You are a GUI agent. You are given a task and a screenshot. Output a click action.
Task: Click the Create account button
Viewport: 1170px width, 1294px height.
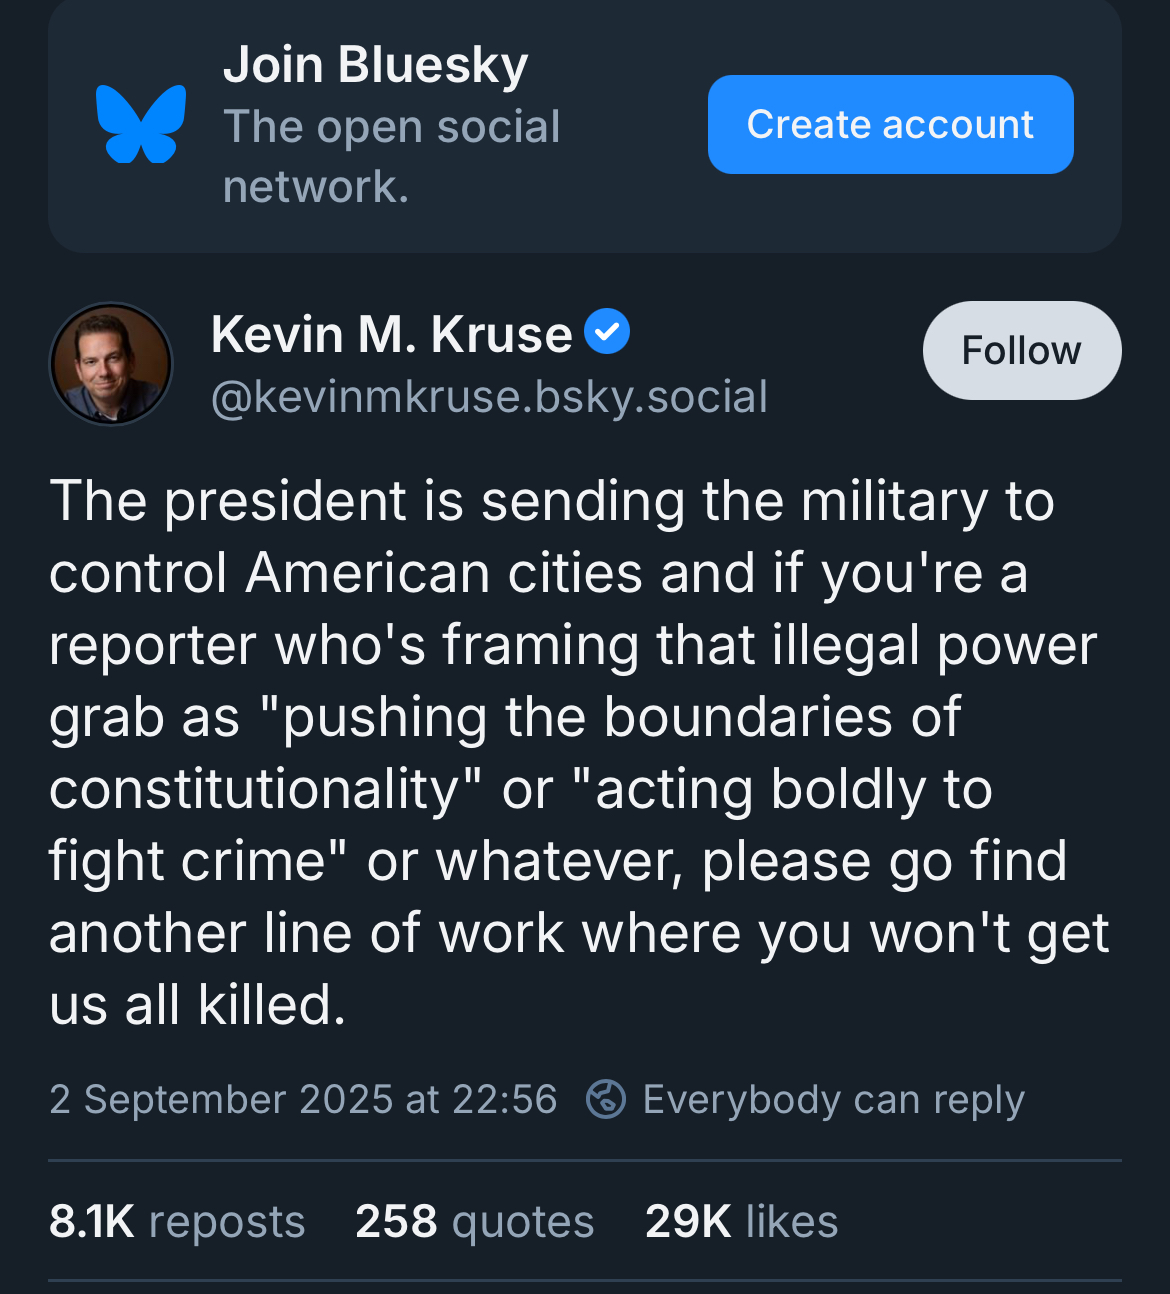click(890, 124)
